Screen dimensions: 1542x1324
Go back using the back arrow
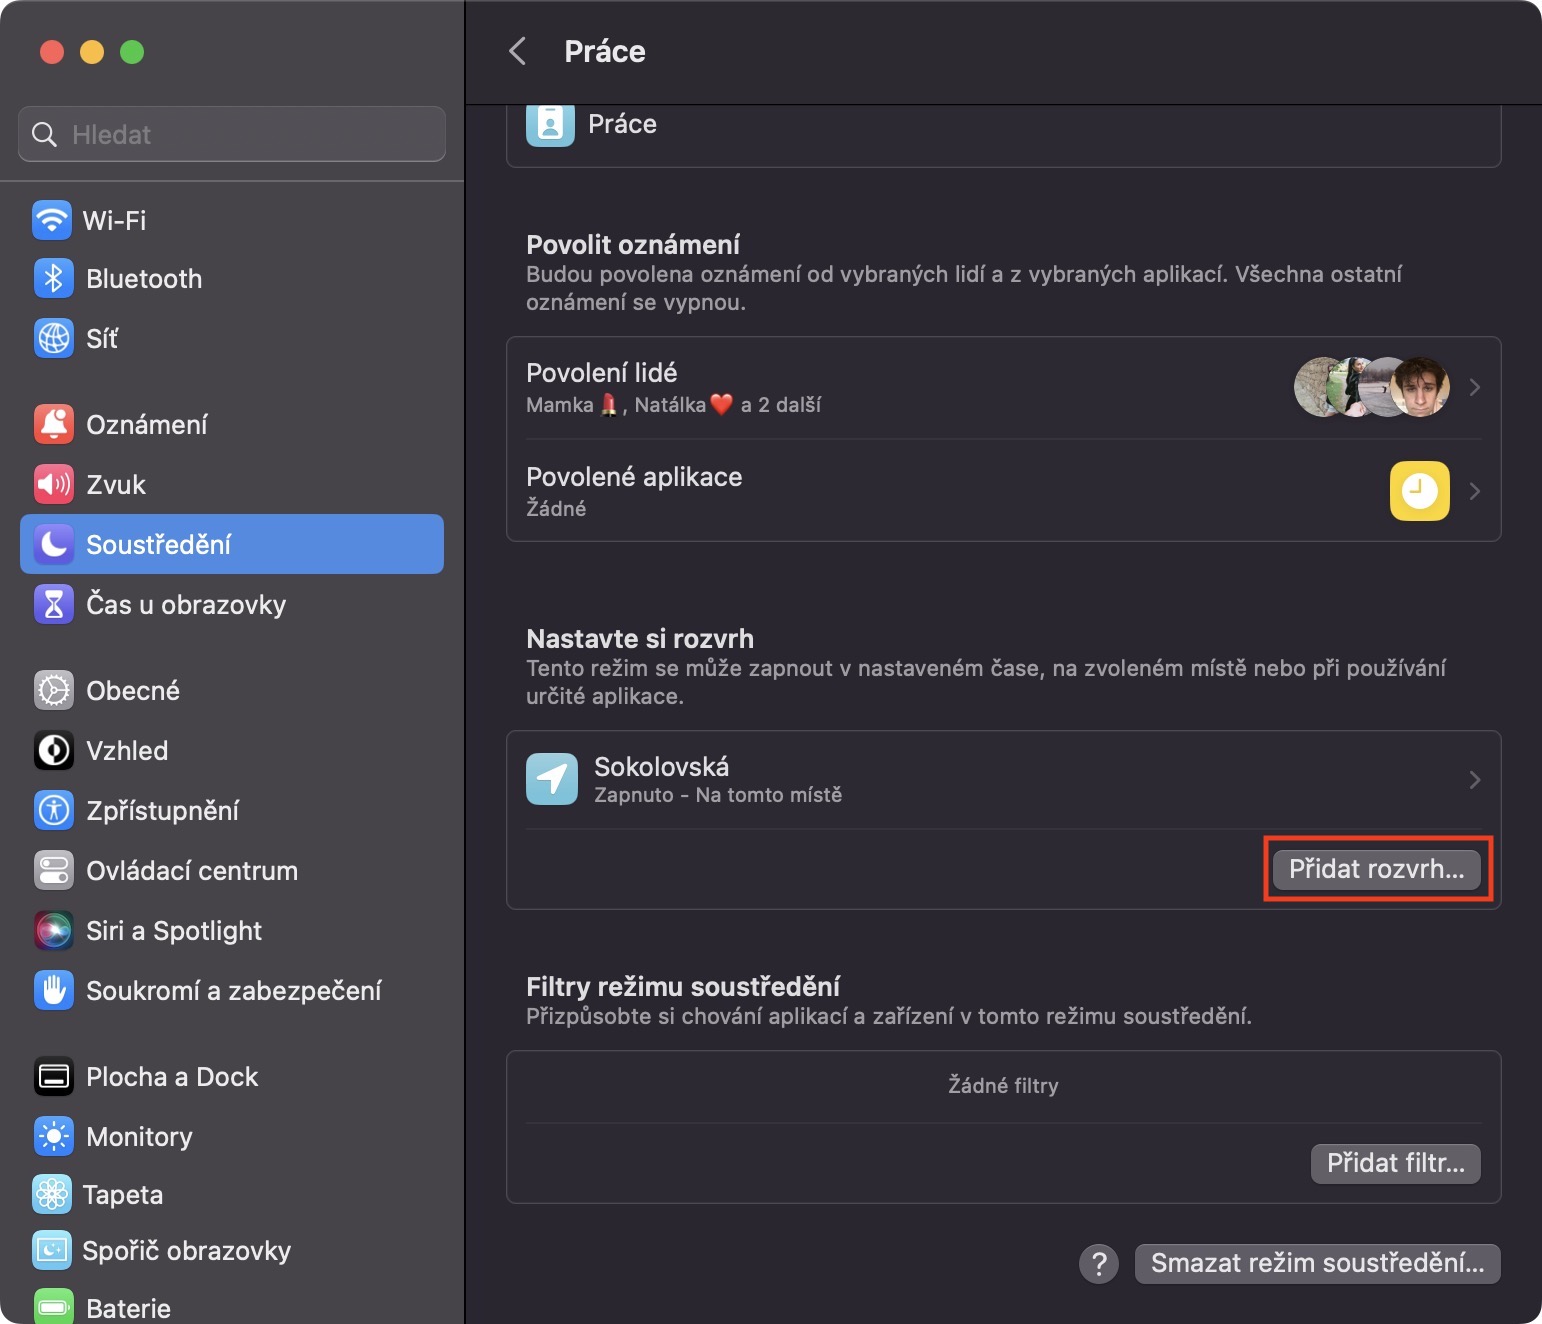518,51
